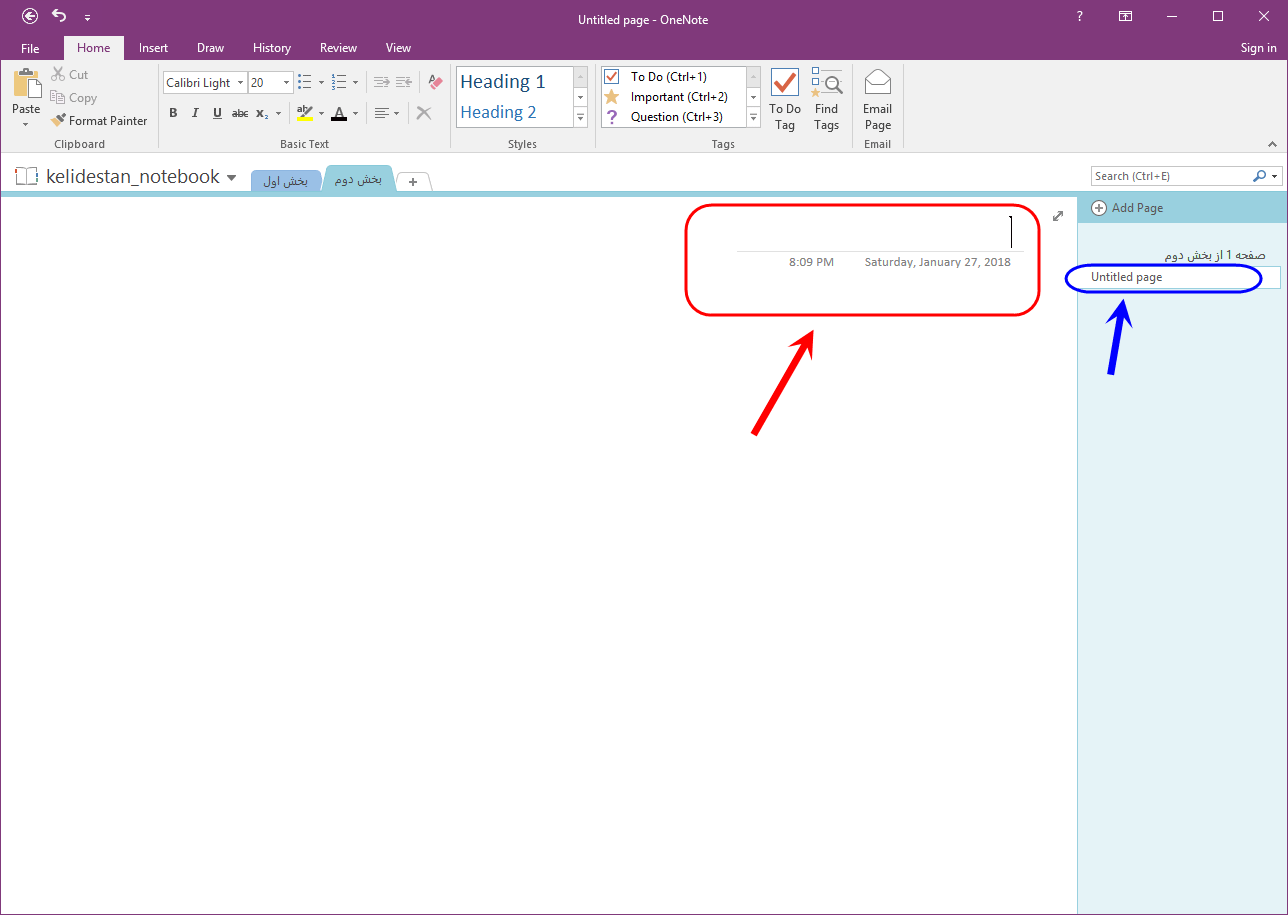The image size is (1288, 915).
Task: Apply the black font color
Action: tap(339, 113)
